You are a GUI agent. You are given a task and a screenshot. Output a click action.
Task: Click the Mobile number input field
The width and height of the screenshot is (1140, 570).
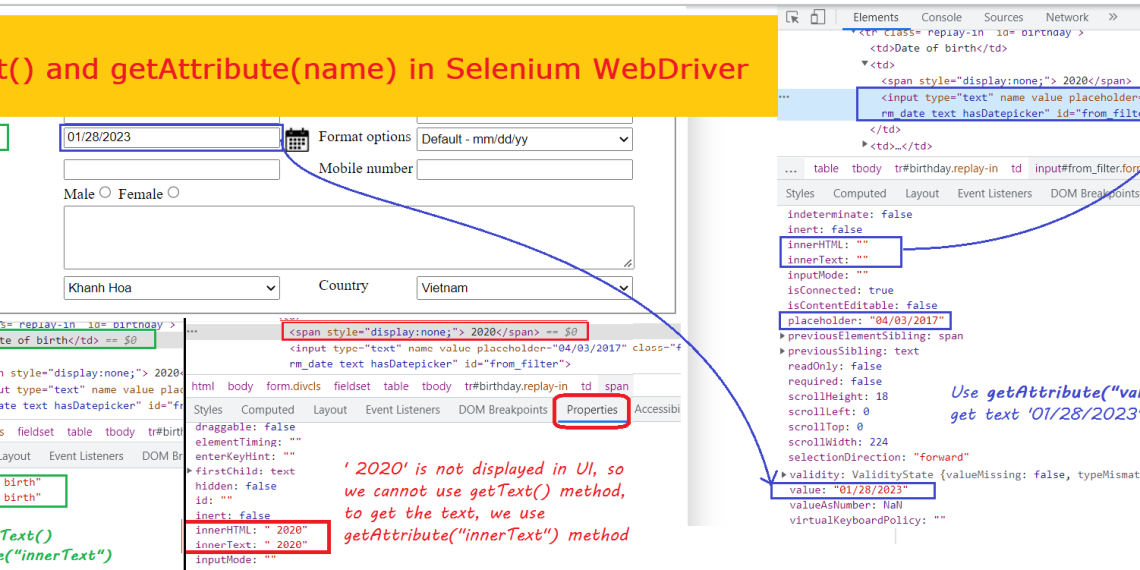click(x=524, y=169)
